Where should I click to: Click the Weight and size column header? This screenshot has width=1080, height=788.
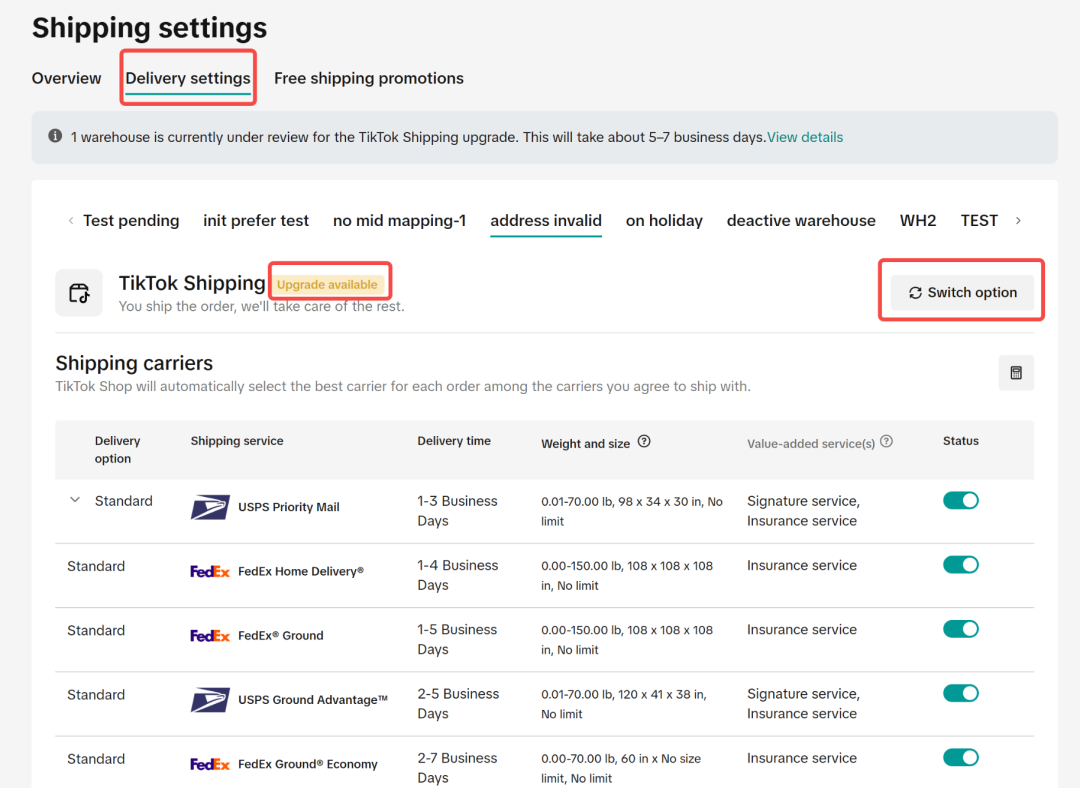(x=585, y=444)
